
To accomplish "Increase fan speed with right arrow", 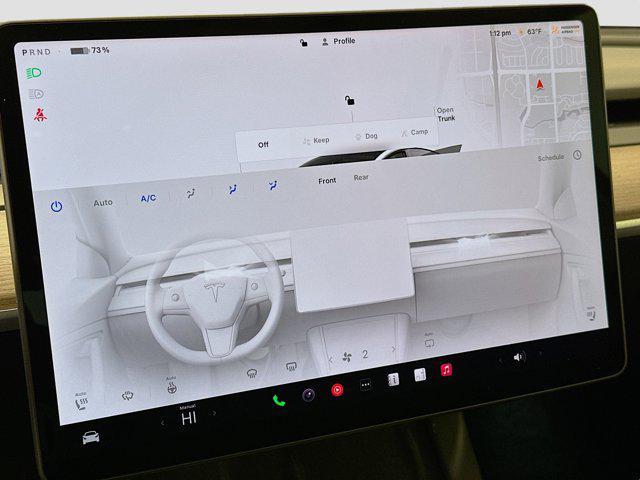I will coord(394,349).
